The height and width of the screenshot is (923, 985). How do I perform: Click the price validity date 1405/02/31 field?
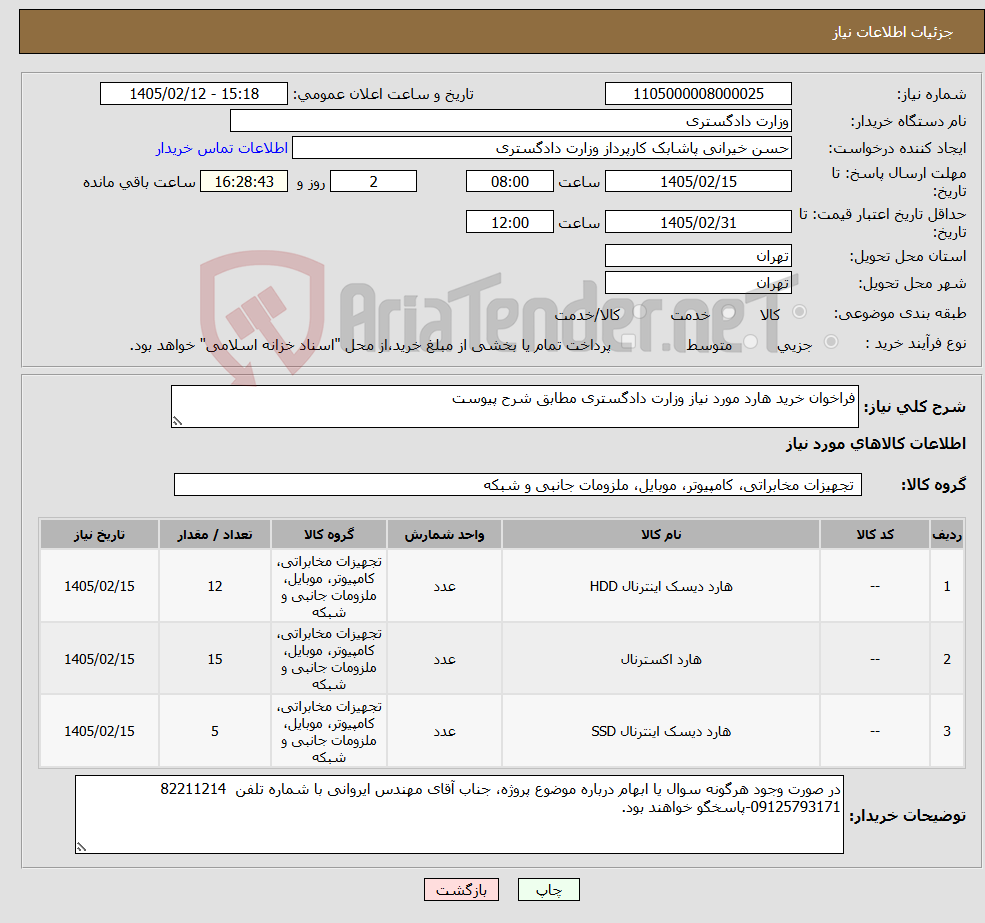[x=698, y=222]
